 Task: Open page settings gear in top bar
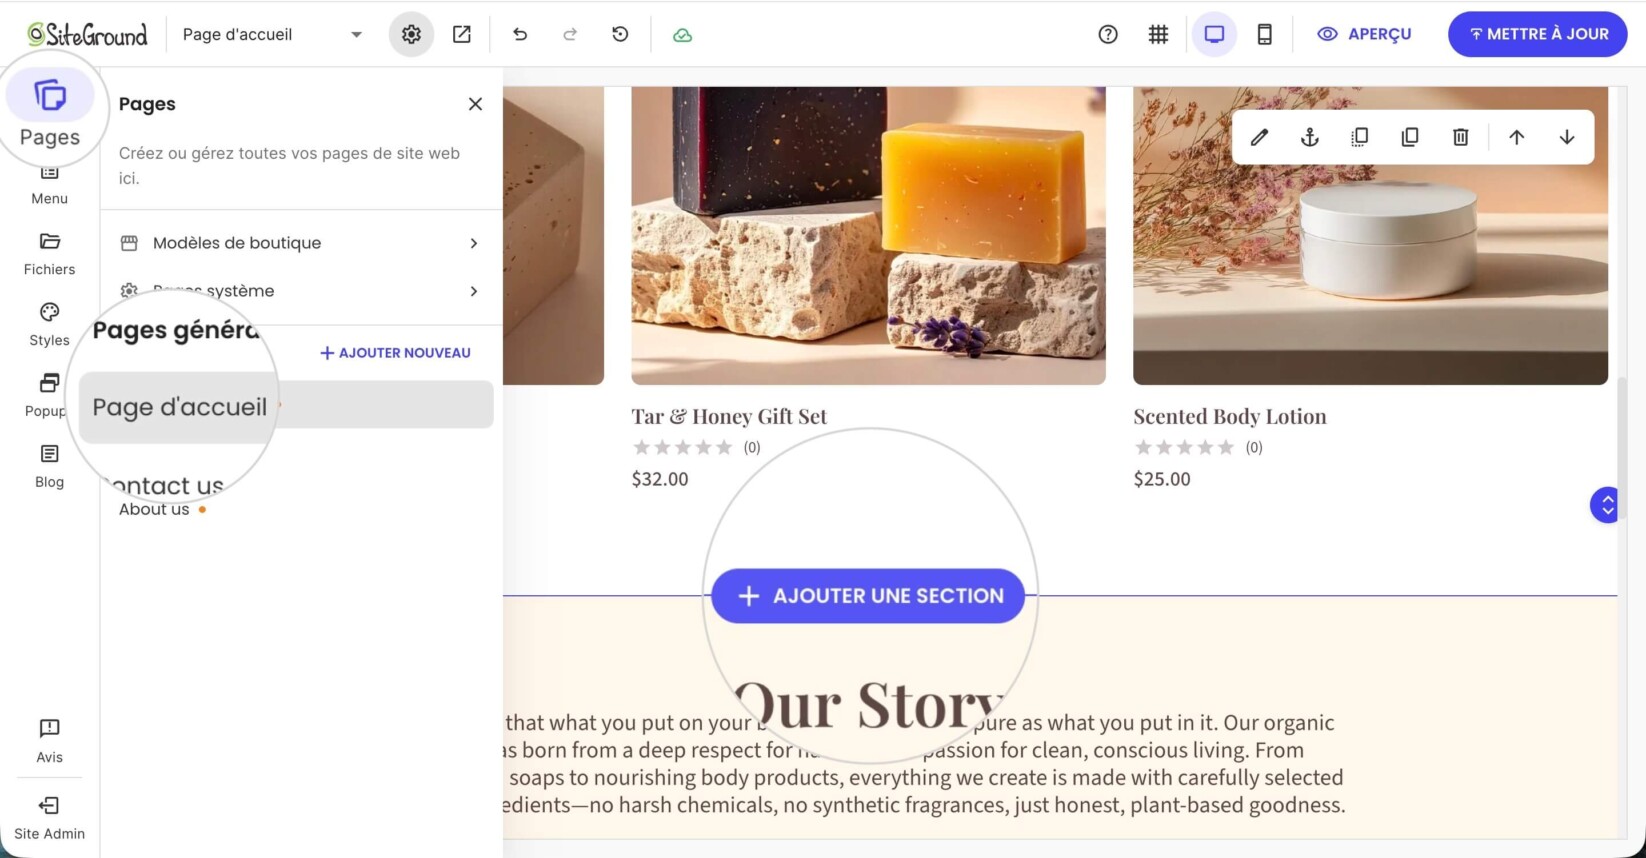(x=411, y=34)
